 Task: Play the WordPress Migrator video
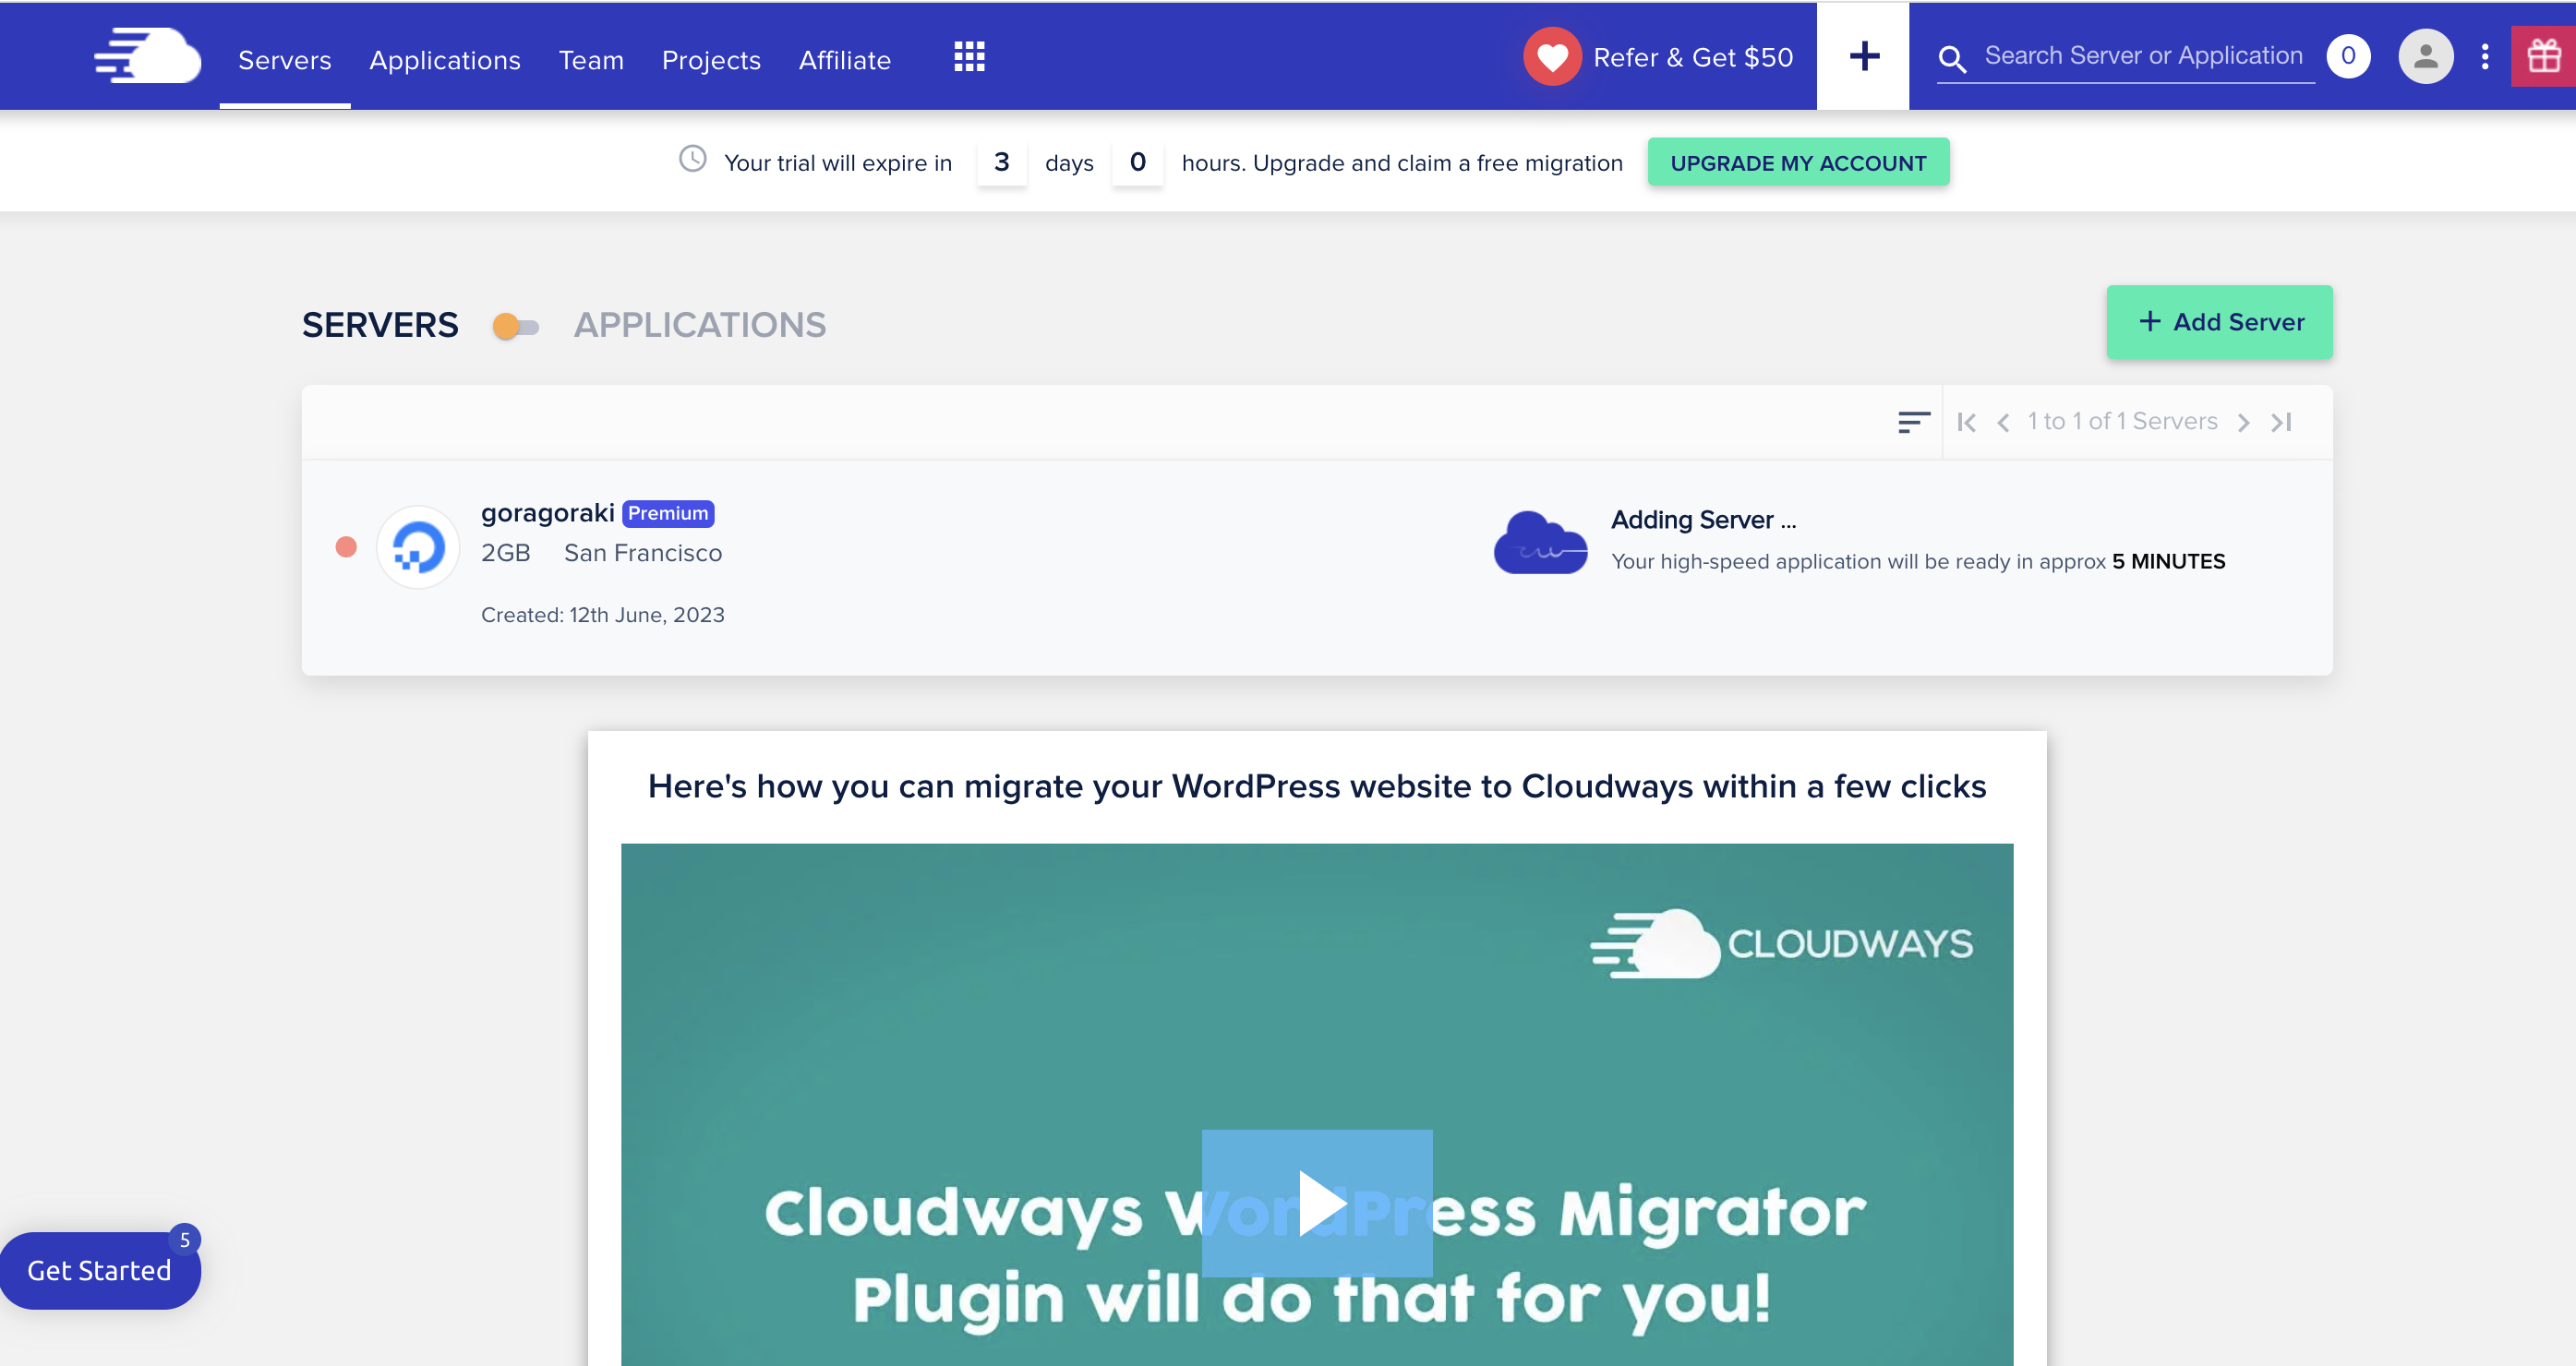click(x=1316, y=1203)
